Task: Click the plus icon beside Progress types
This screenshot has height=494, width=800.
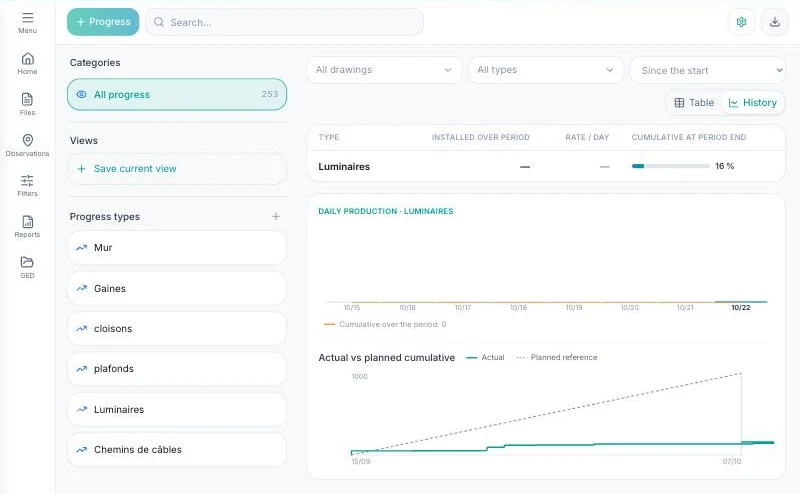Action: [x=276, y=216]
